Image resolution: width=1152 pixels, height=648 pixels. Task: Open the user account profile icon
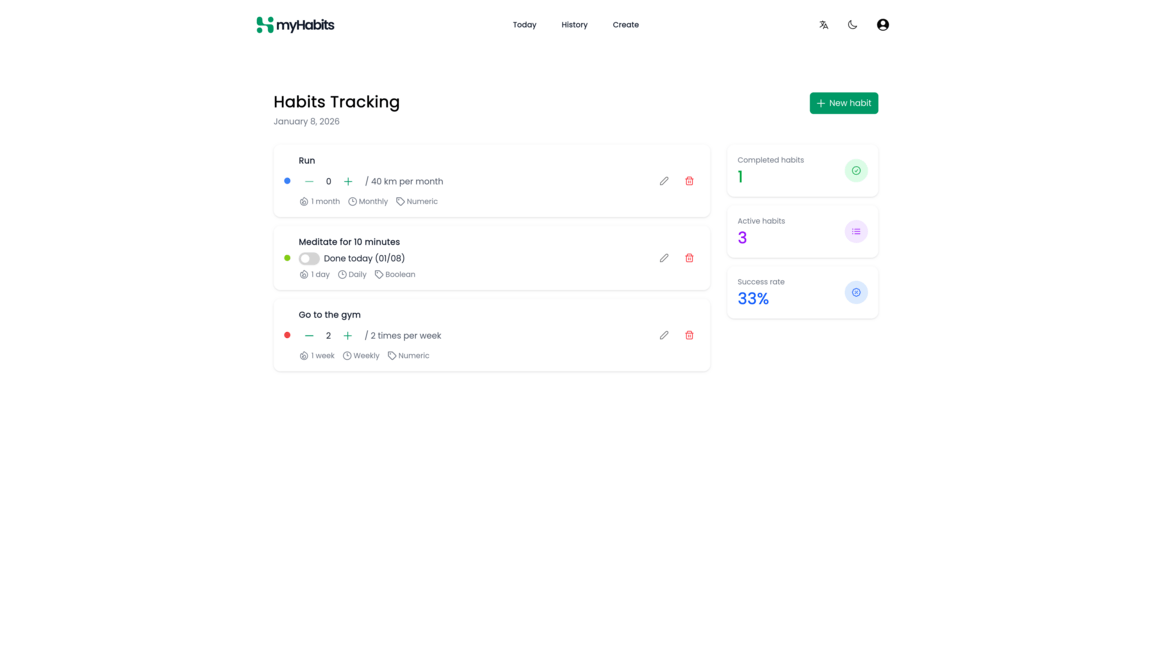[882, 25]
